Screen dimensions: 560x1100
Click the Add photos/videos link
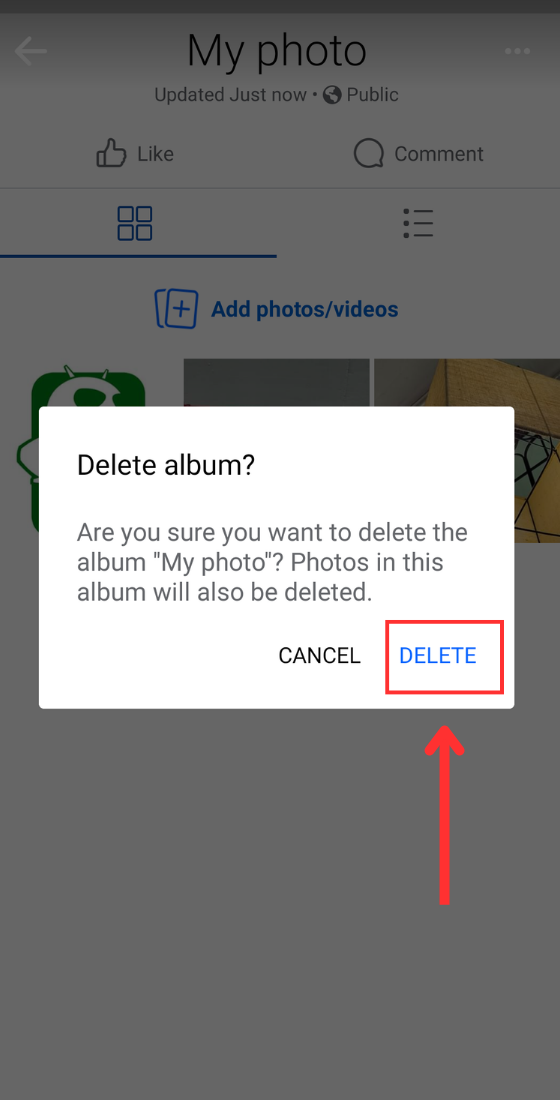(305, 309)
